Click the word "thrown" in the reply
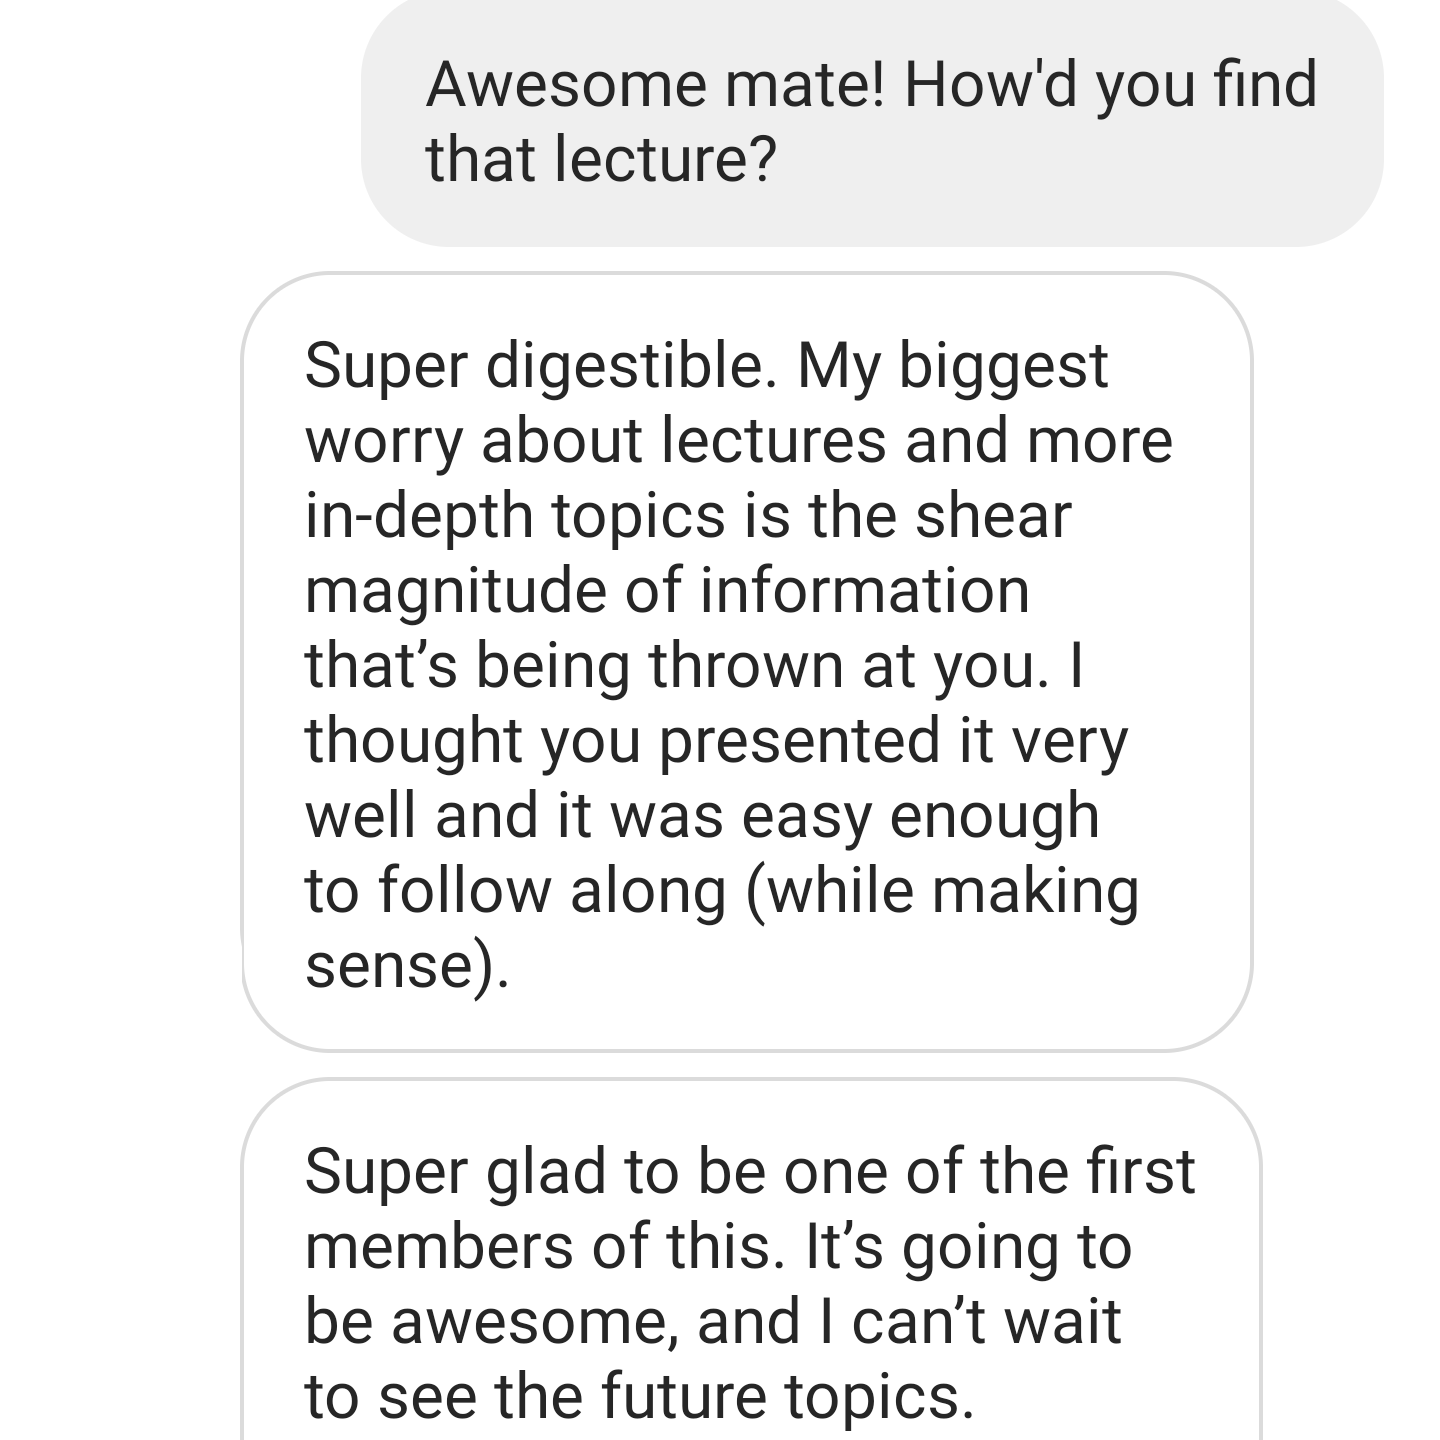Screen dimensions: 1440x1440 point(746,666)
